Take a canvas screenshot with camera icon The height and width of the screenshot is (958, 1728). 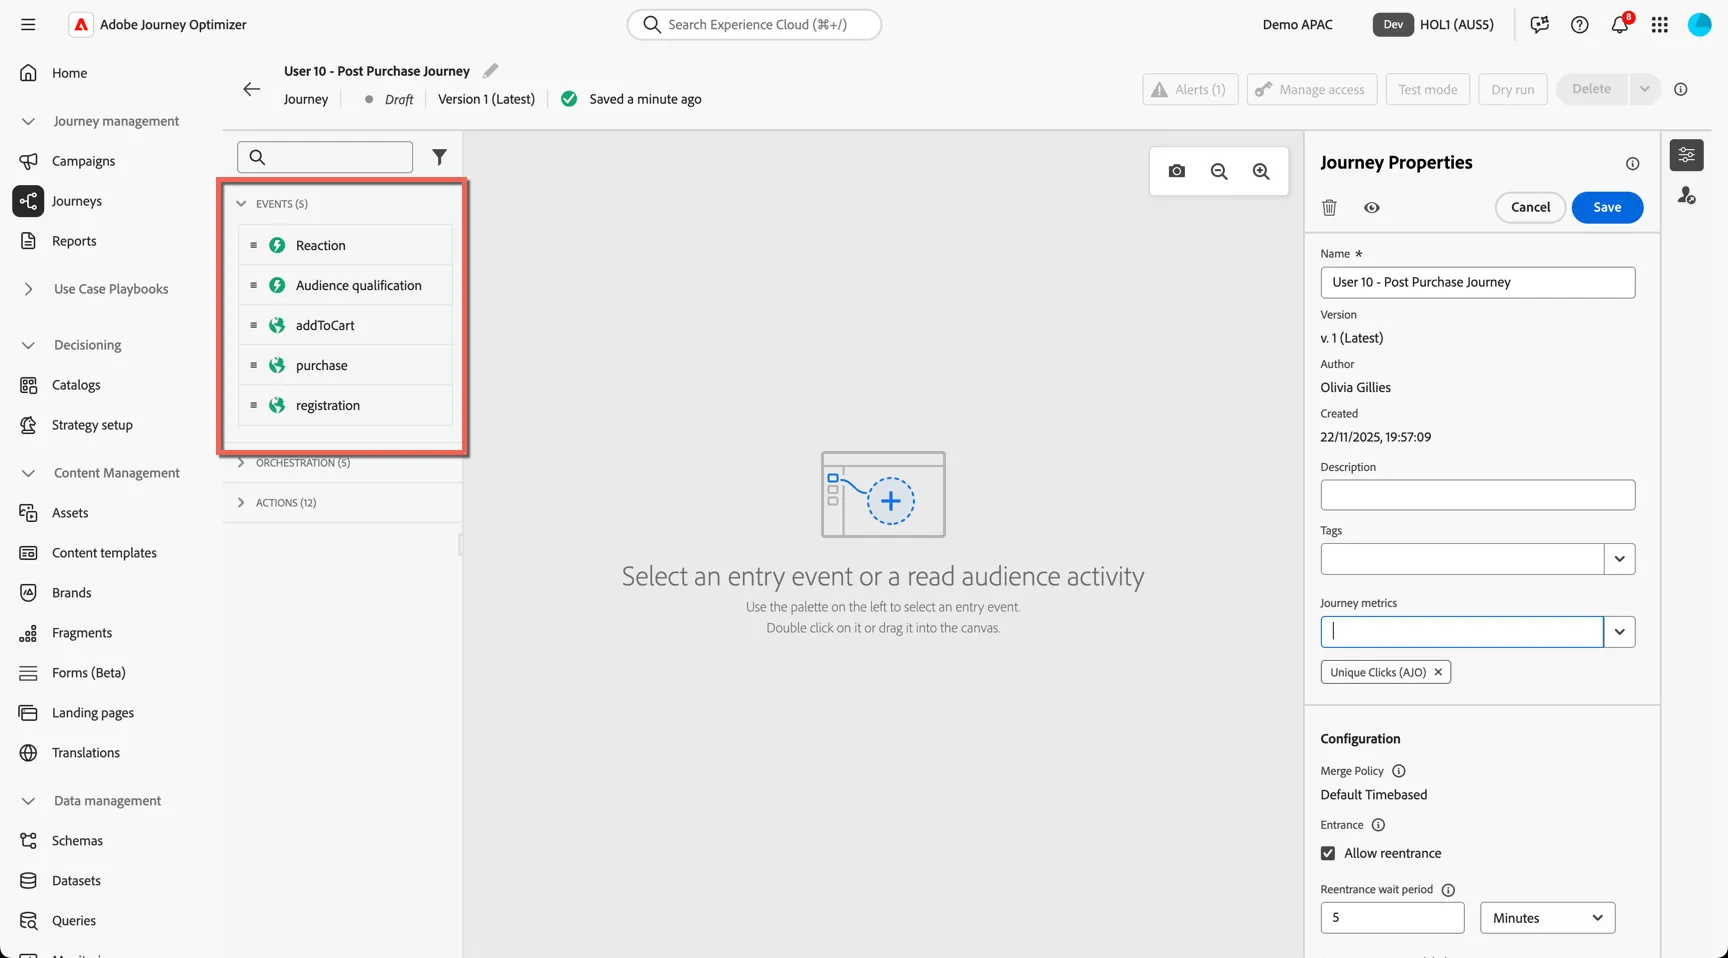pyautogui.click(x=1176, y=171)
